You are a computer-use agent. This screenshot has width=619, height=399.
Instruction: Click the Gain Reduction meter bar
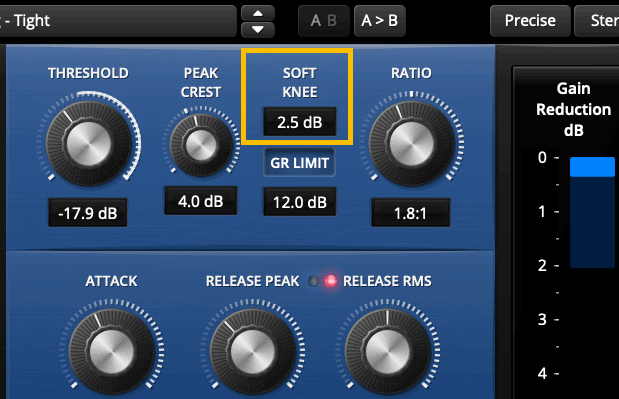[x=592, y=213]
